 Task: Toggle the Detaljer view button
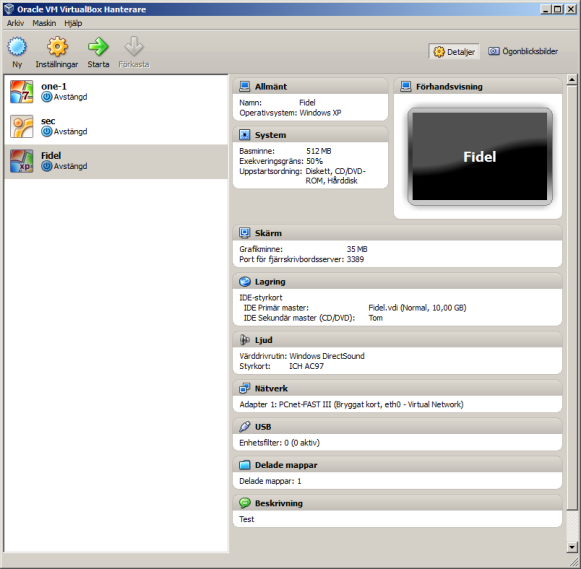coord(454,51)
